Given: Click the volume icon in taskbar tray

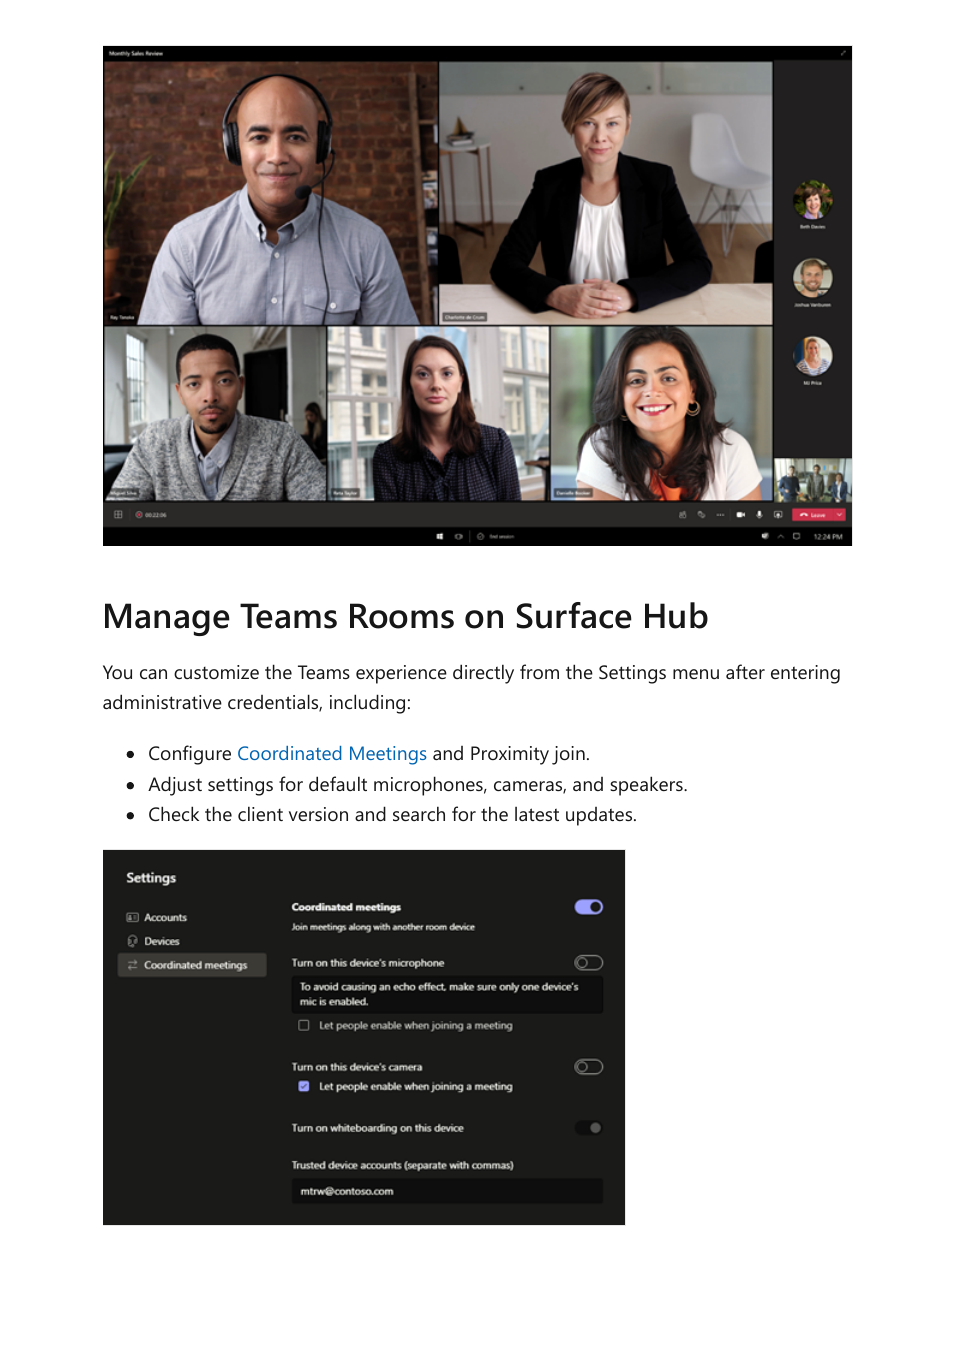Looking at the screenshot, I should pos(765,536).
